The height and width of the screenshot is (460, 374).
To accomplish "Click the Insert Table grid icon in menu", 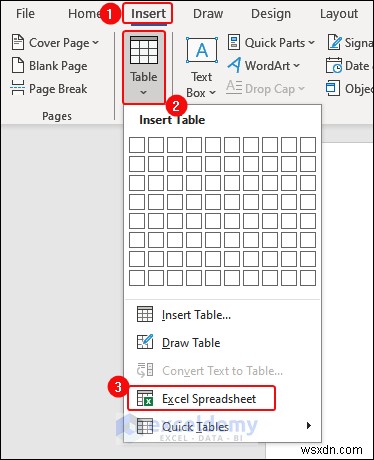I will [x=145, y=314].
